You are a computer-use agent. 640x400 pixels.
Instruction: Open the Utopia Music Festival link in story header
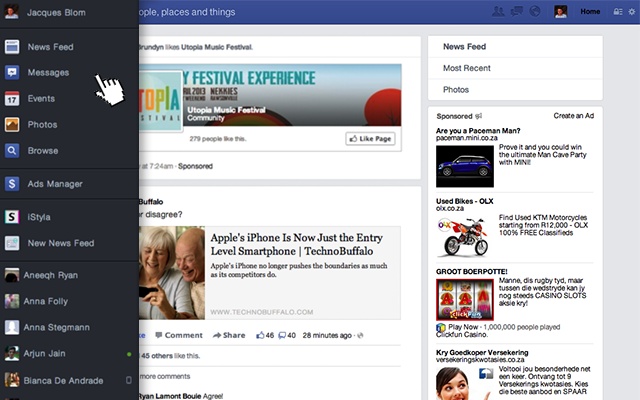(216, 47)
